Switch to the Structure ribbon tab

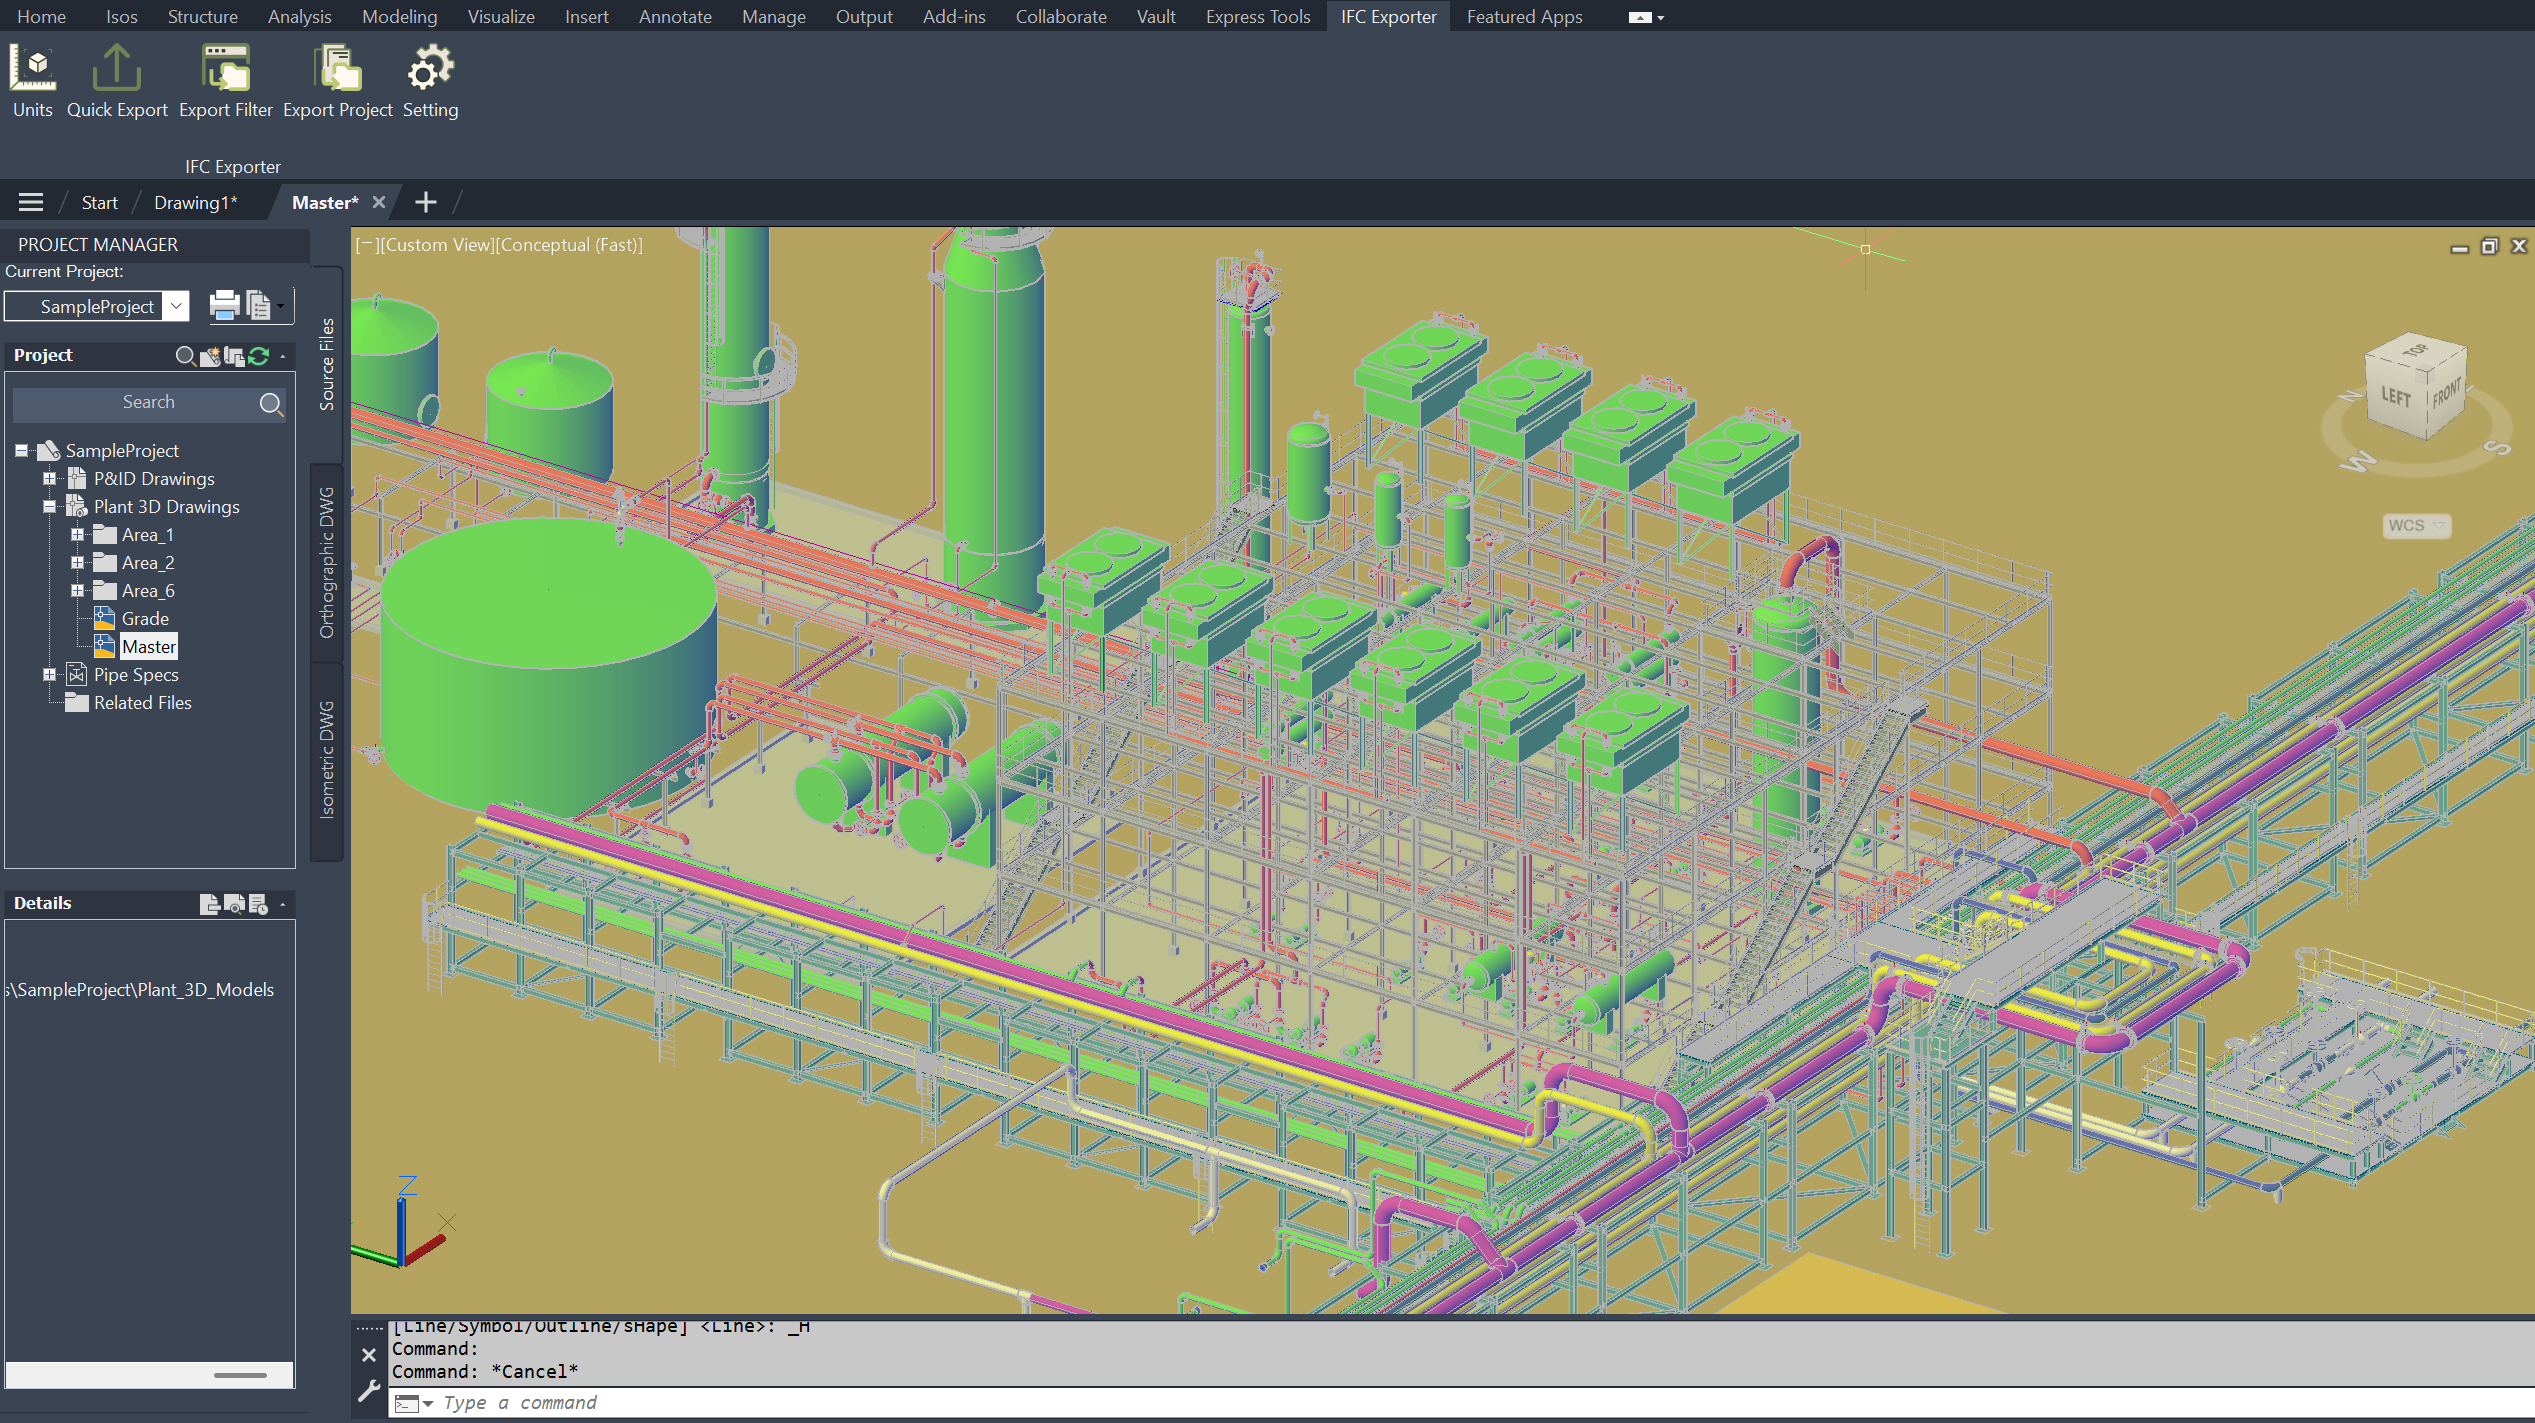[x=202, y=17]
